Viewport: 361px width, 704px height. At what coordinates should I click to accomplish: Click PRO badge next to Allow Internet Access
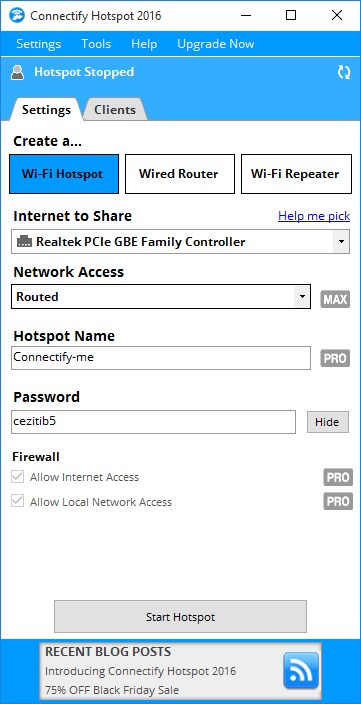338,477
